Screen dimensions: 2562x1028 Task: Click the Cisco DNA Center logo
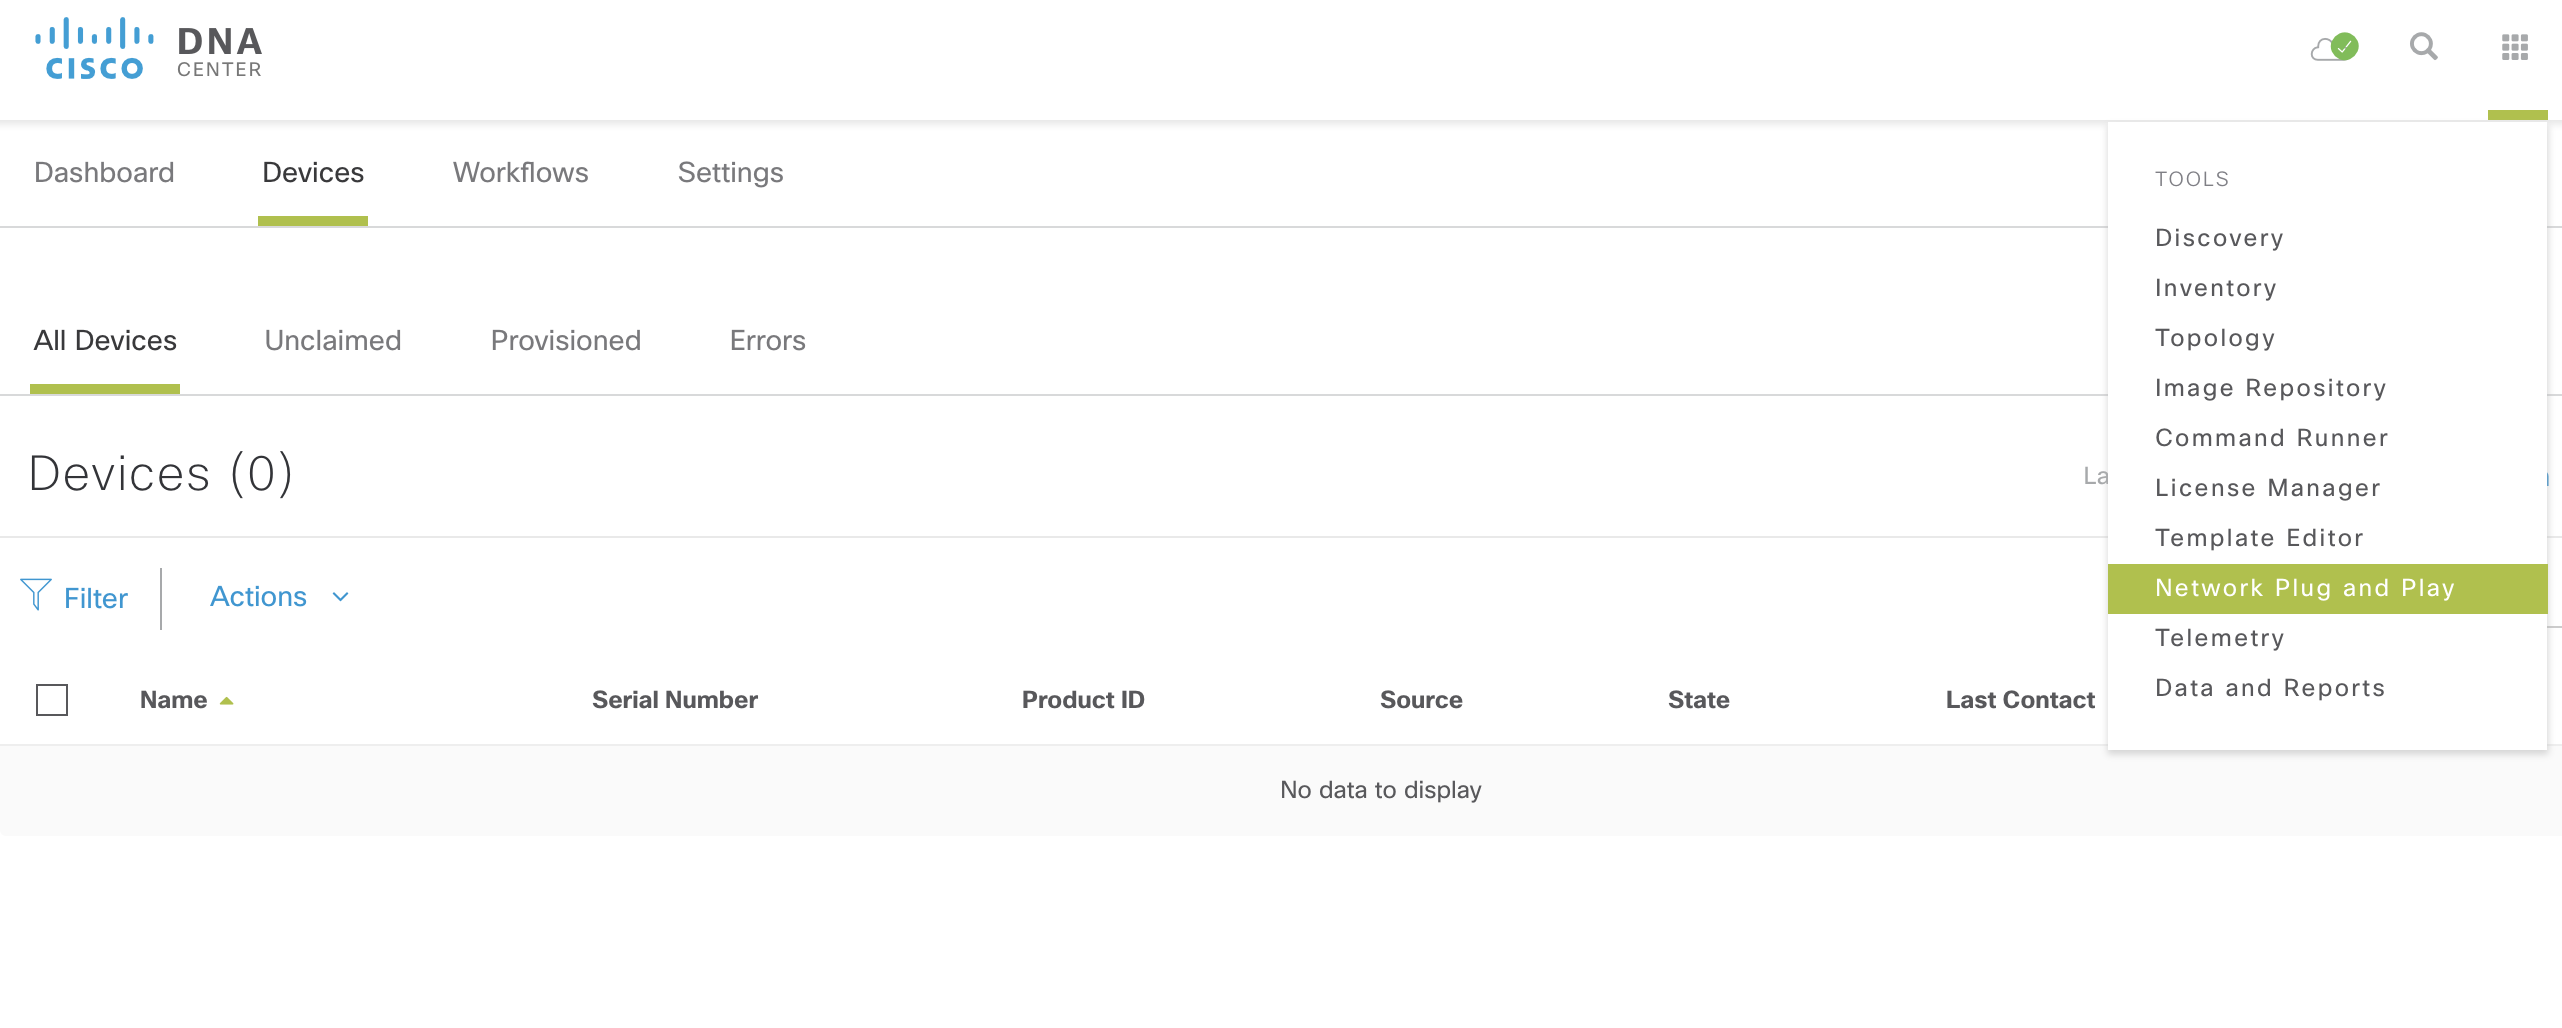point(148,46)
